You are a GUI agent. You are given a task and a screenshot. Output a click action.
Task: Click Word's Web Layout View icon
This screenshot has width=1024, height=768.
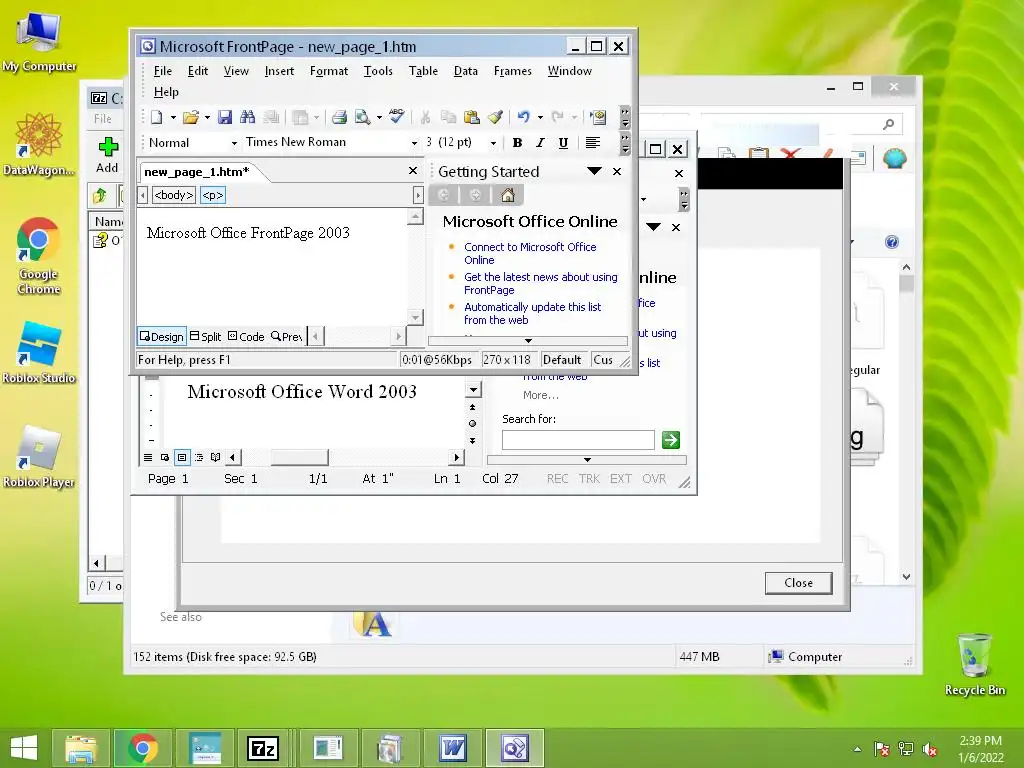click(165, 457)
